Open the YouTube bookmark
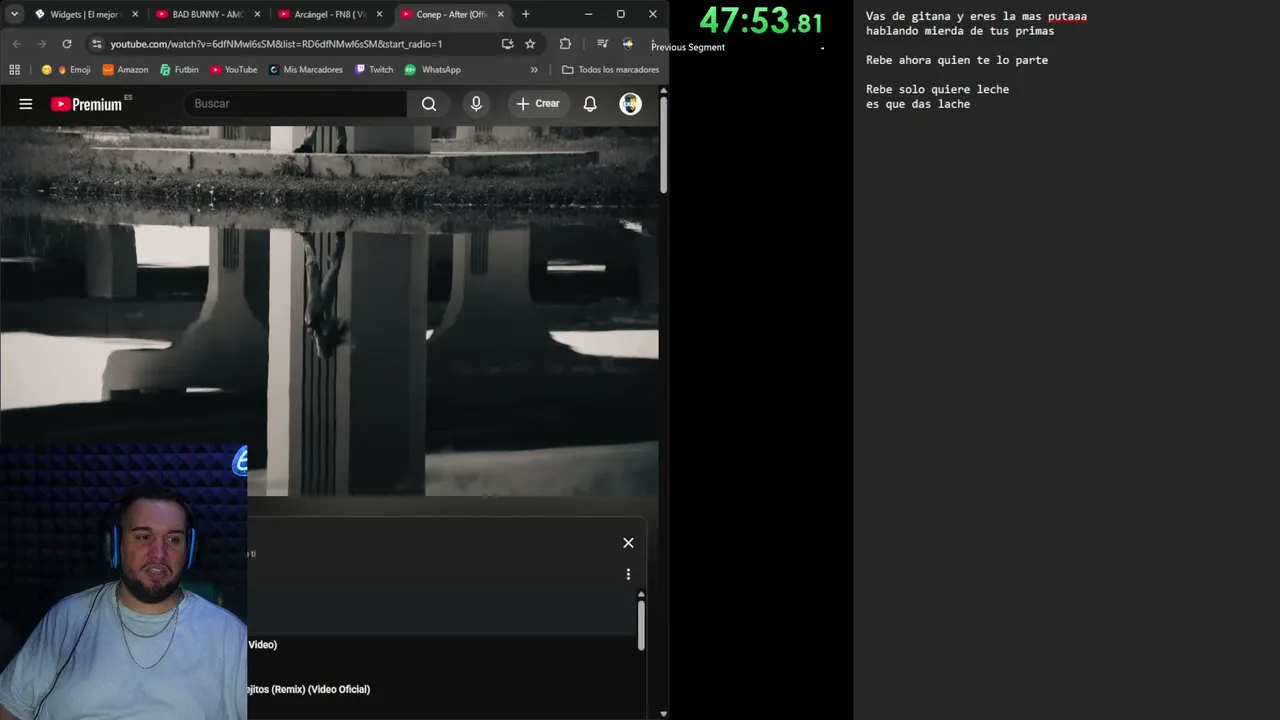Viewport: 1280px width, 720px height. 233,70
